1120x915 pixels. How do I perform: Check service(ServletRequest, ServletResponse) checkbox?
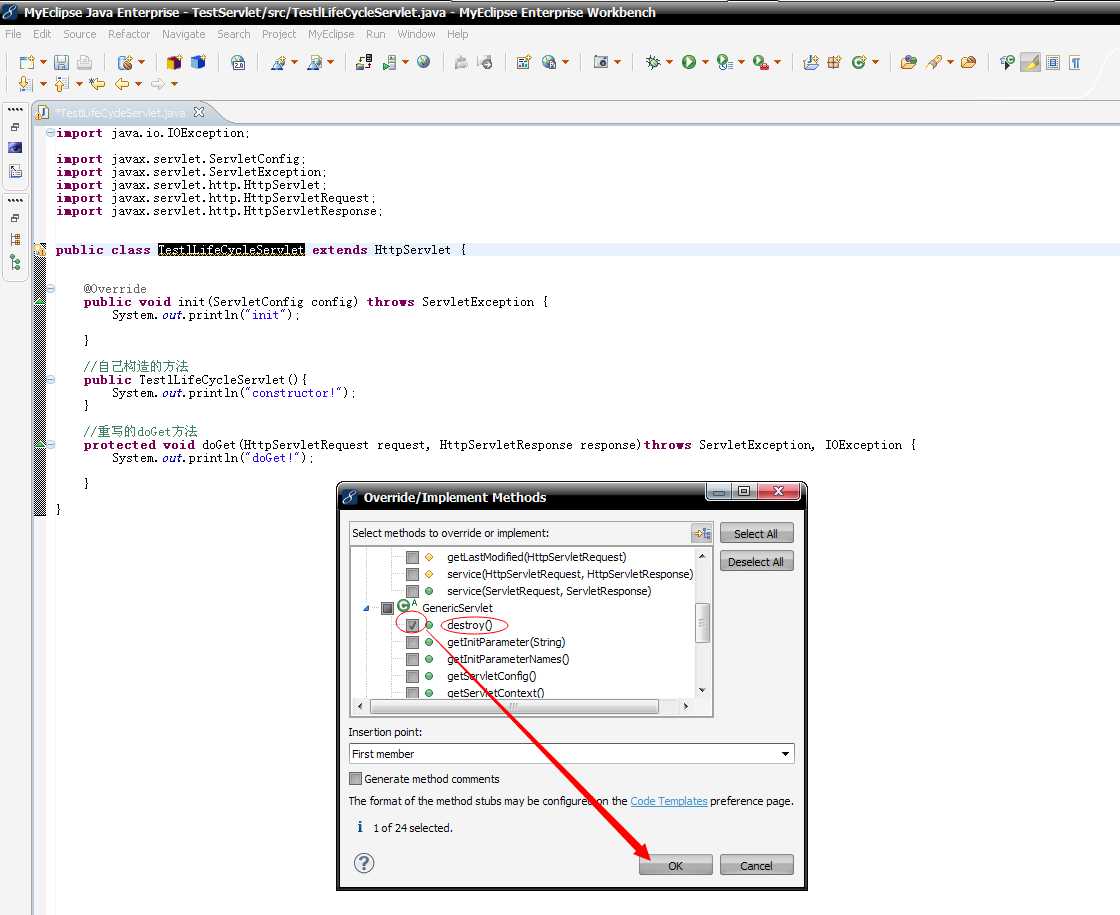pos(412,591)
